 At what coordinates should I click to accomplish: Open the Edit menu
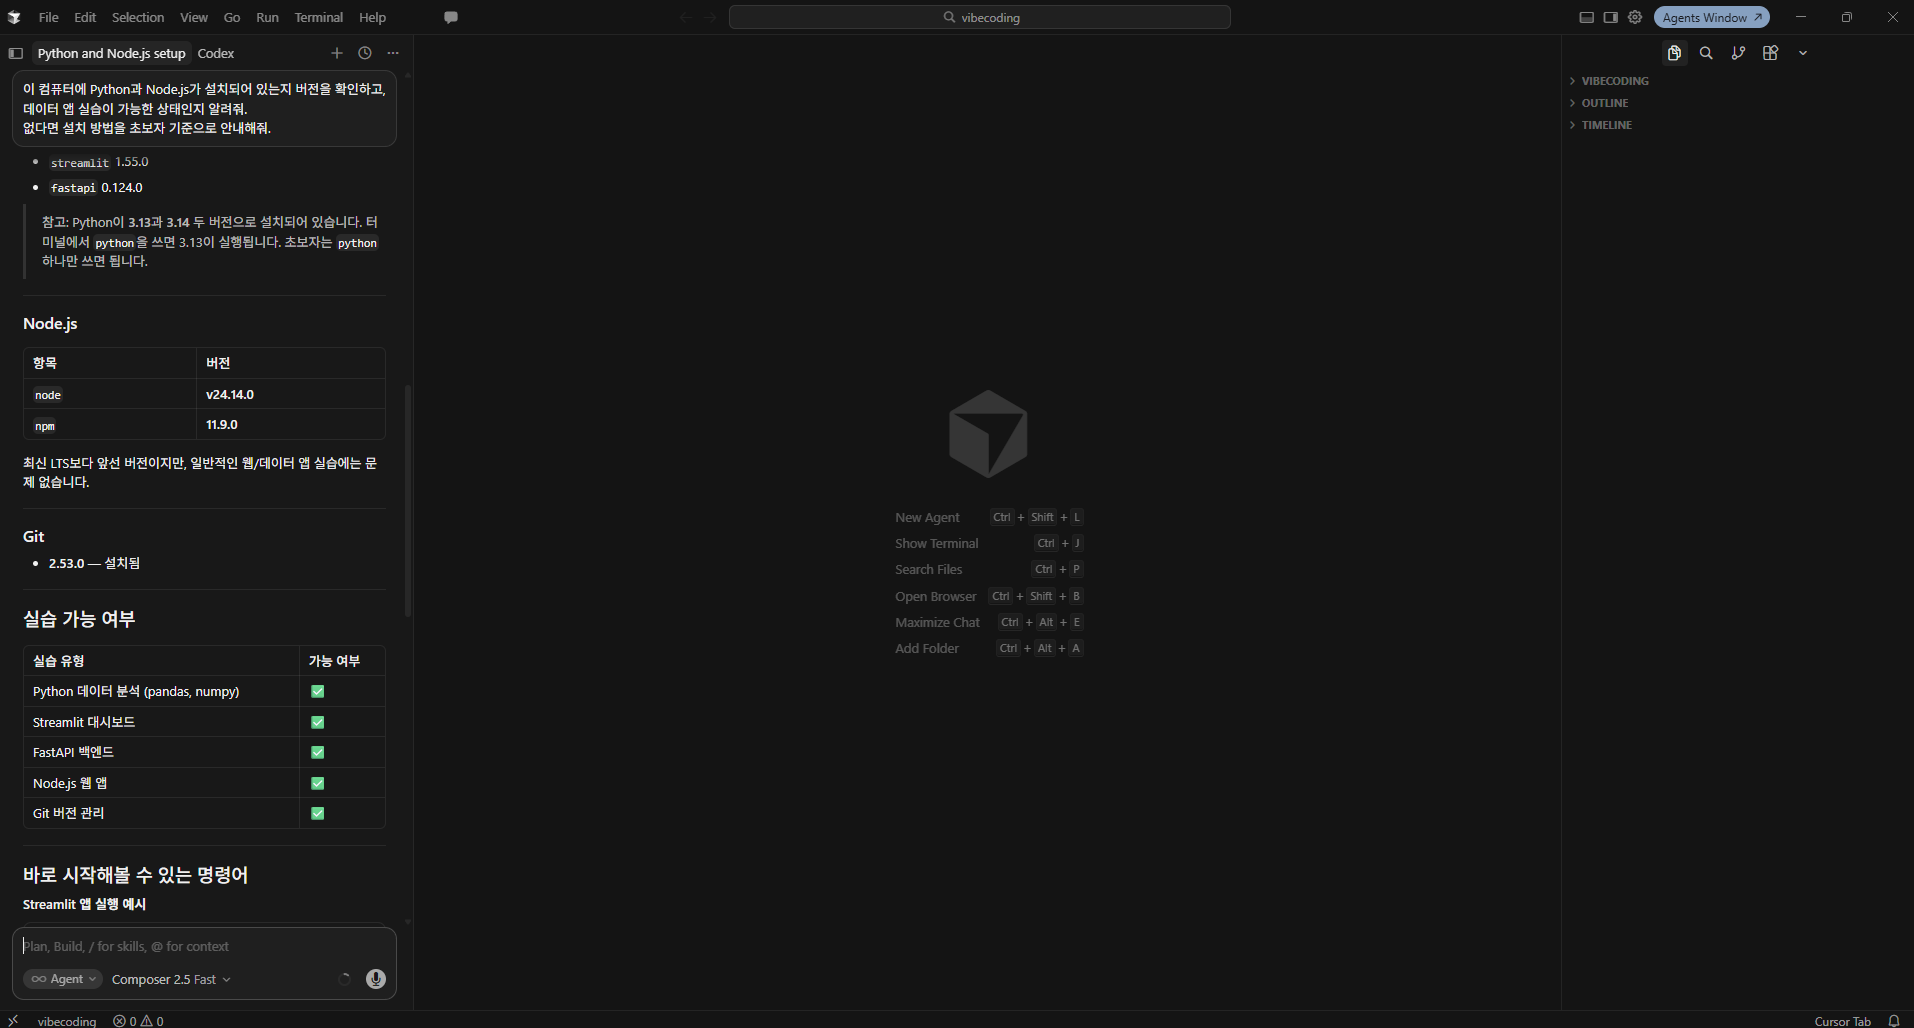tap(85, 17)
